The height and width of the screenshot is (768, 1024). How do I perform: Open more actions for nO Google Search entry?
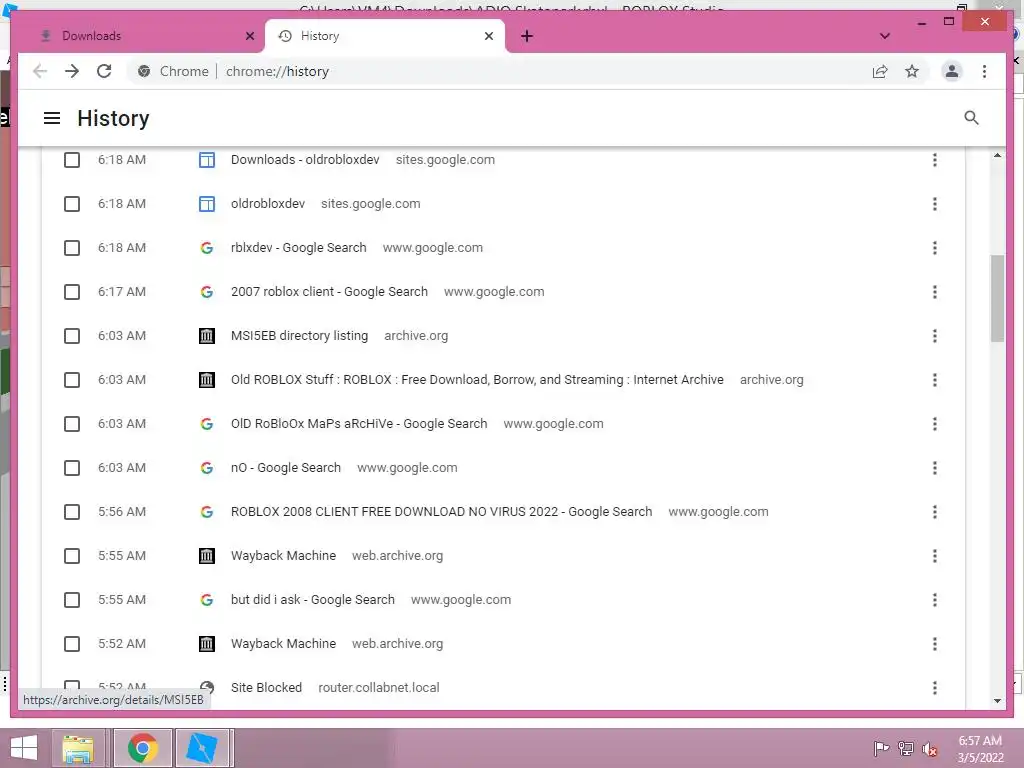(x=935, y=468)
